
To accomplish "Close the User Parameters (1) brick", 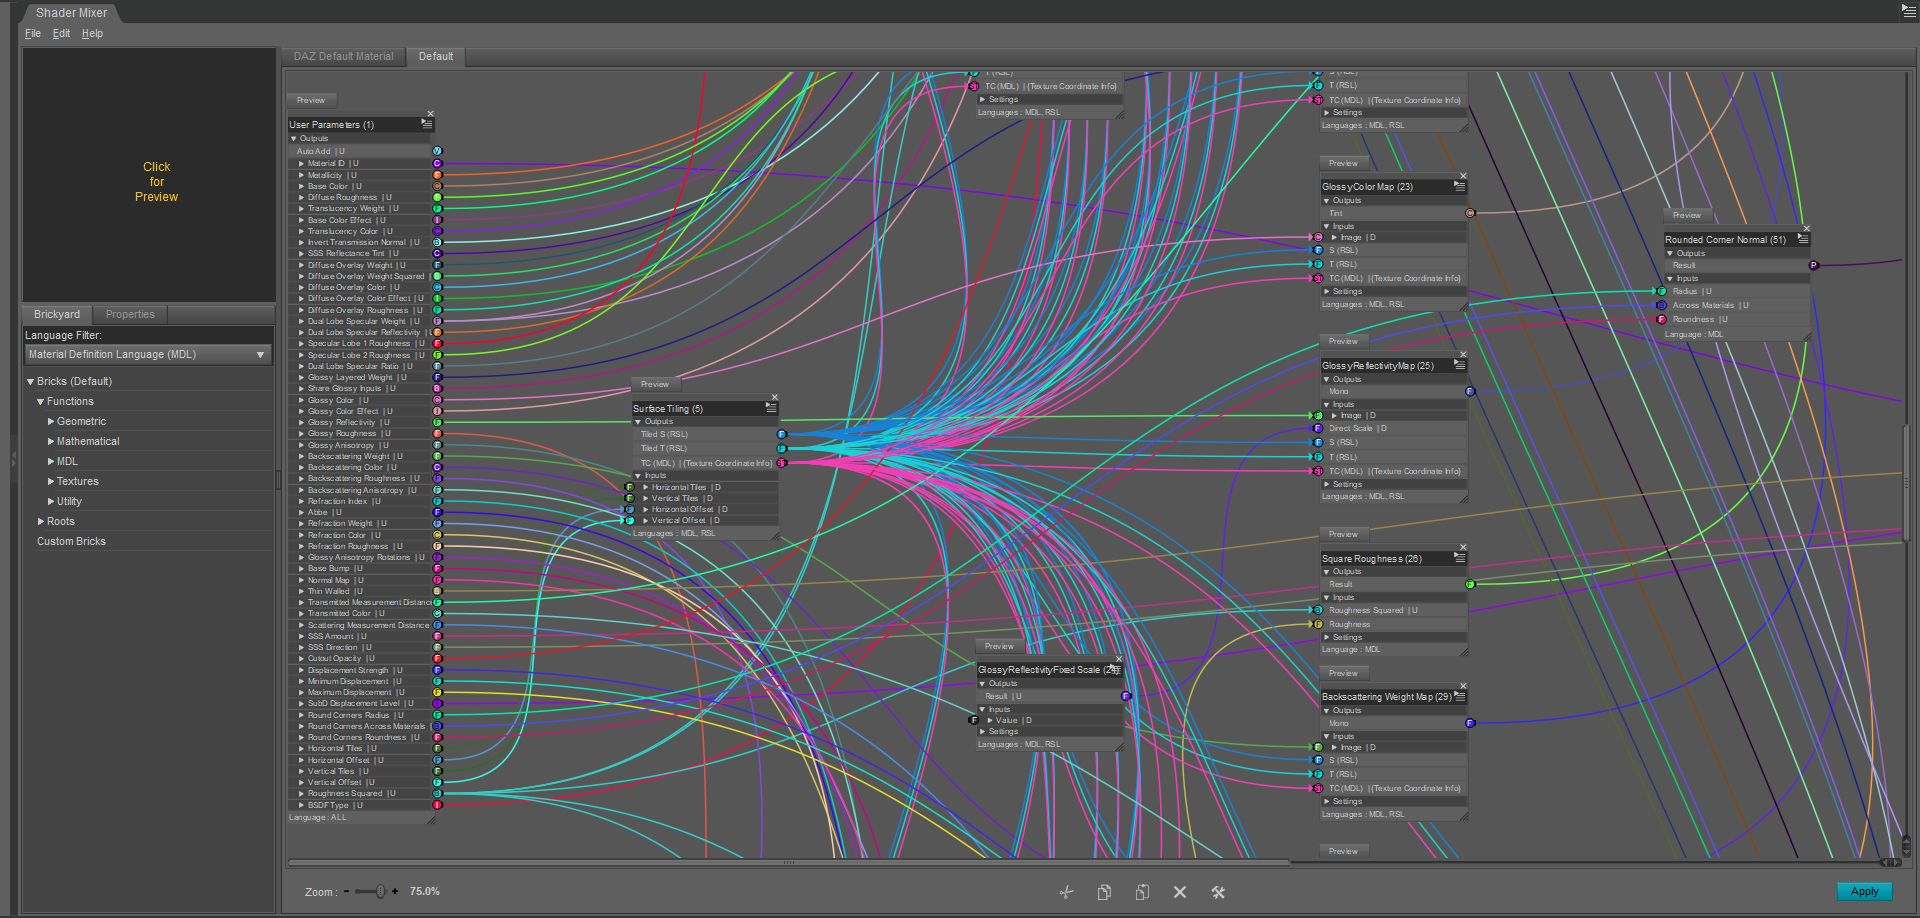I will coord(431,114).
